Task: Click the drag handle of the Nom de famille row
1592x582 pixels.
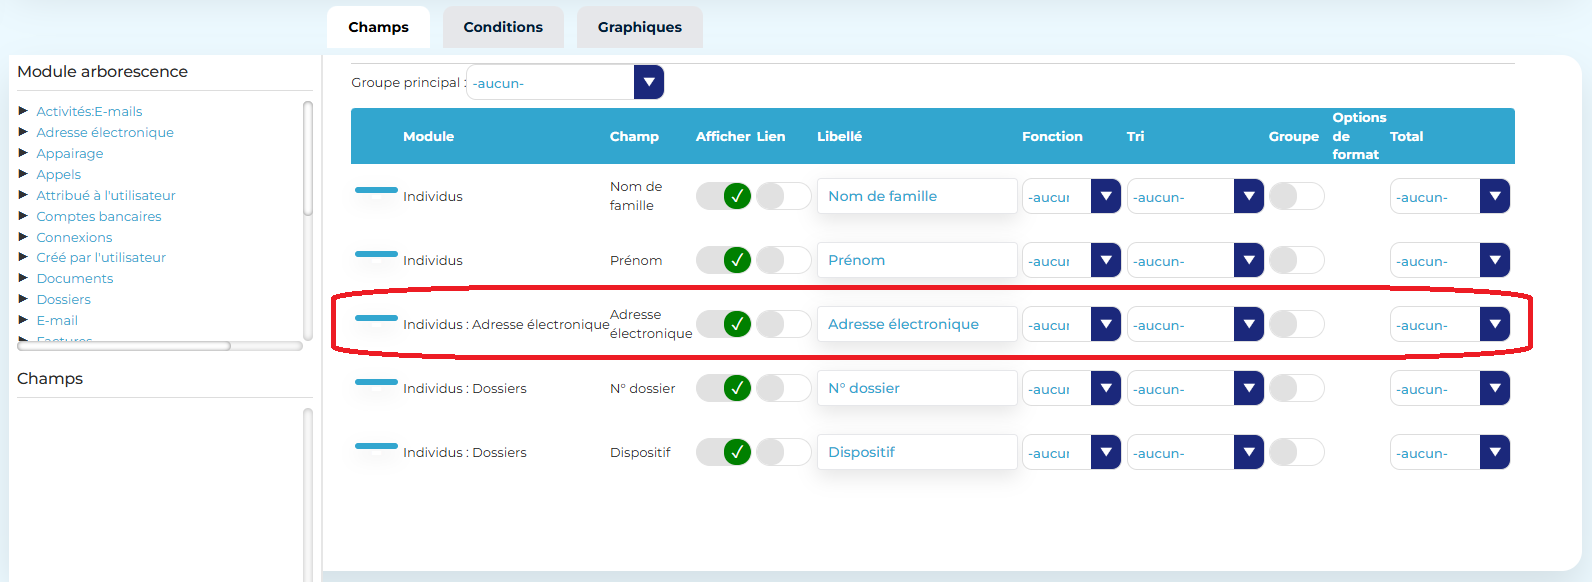Action: pyautogui.click(x=376, y=190)
